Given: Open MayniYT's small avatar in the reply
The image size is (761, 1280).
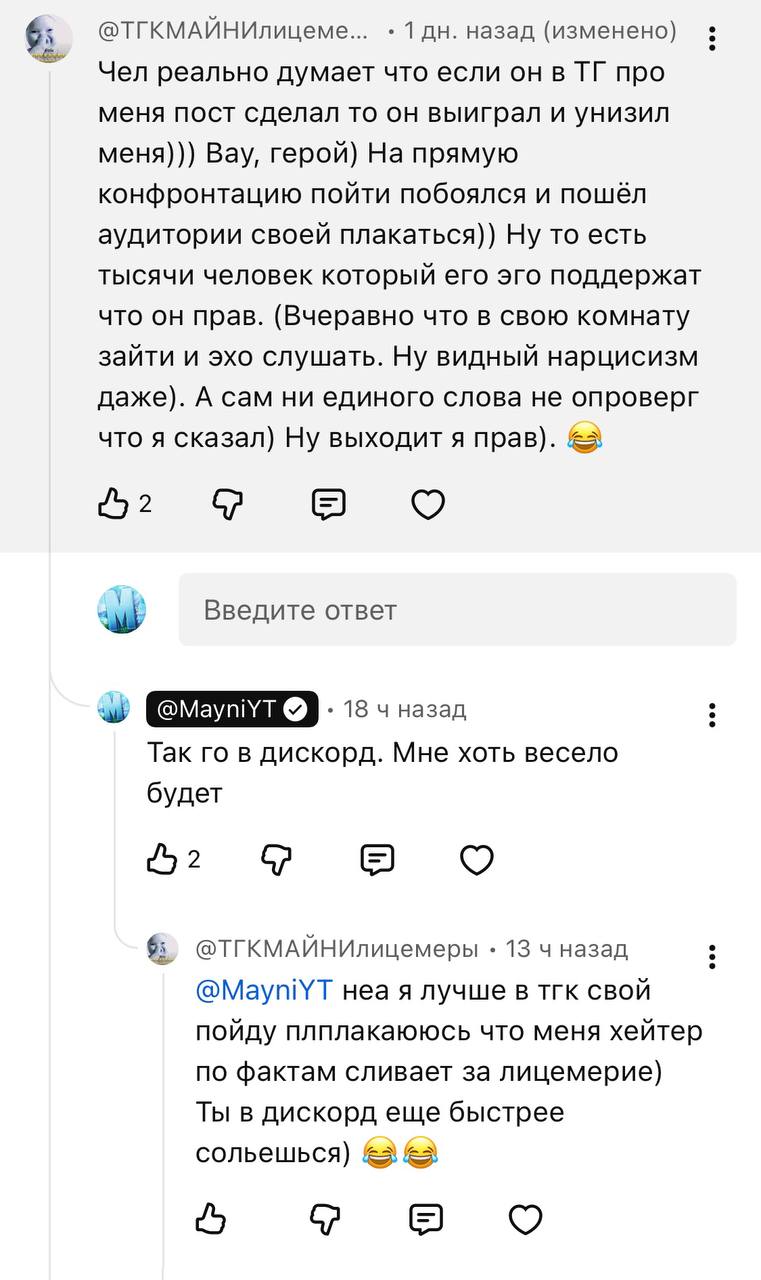Looking at the screenshot, I should coord(114,709).
